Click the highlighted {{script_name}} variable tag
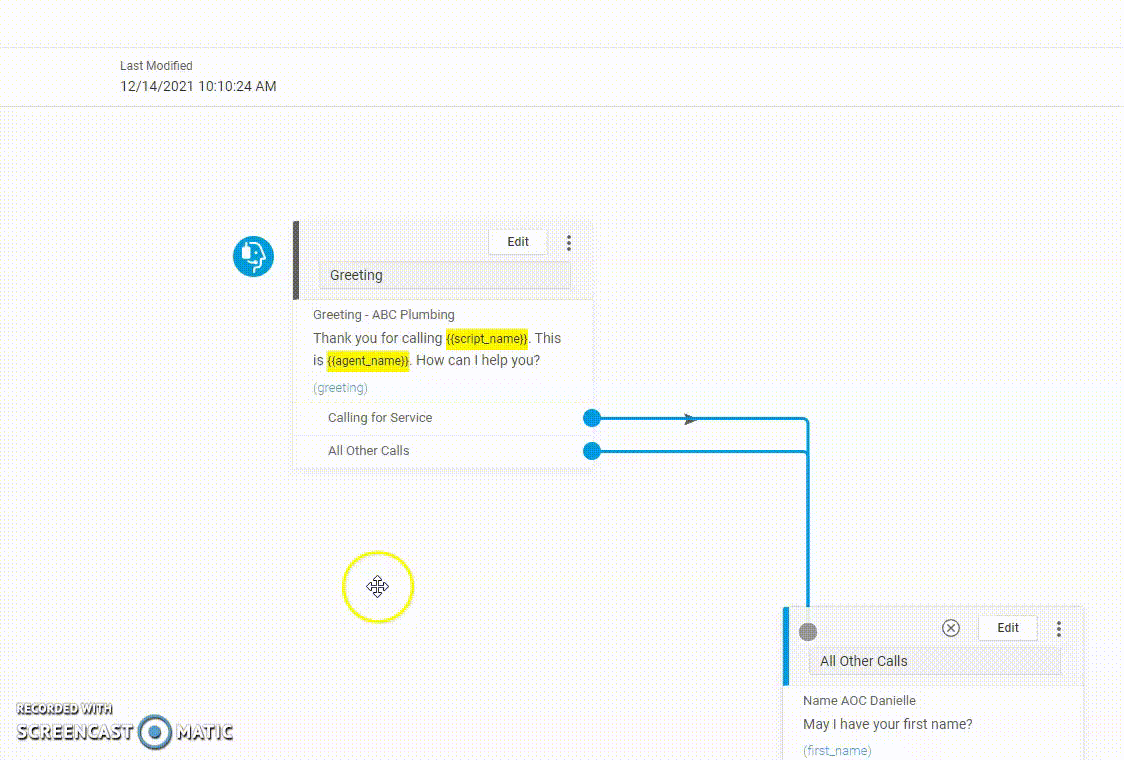 coord(487,339)
